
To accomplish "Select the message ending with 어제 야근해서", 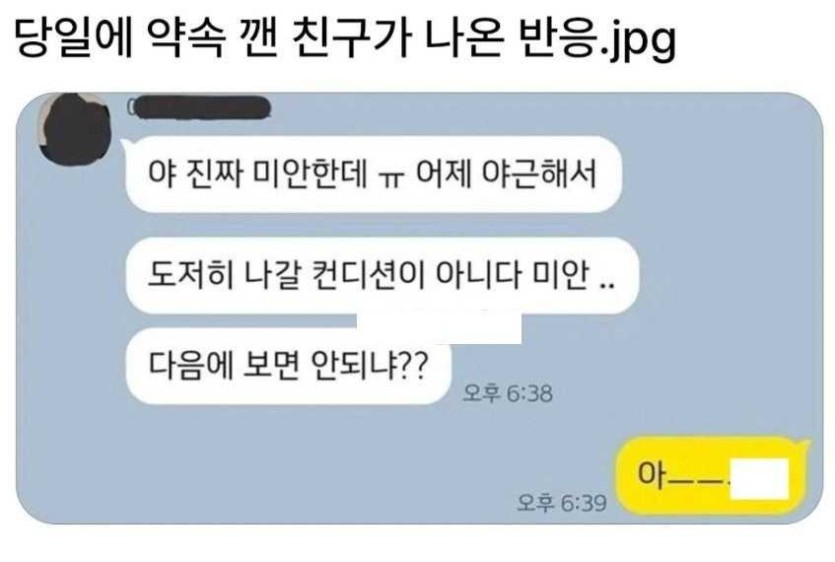I will [x=373, y=174].
